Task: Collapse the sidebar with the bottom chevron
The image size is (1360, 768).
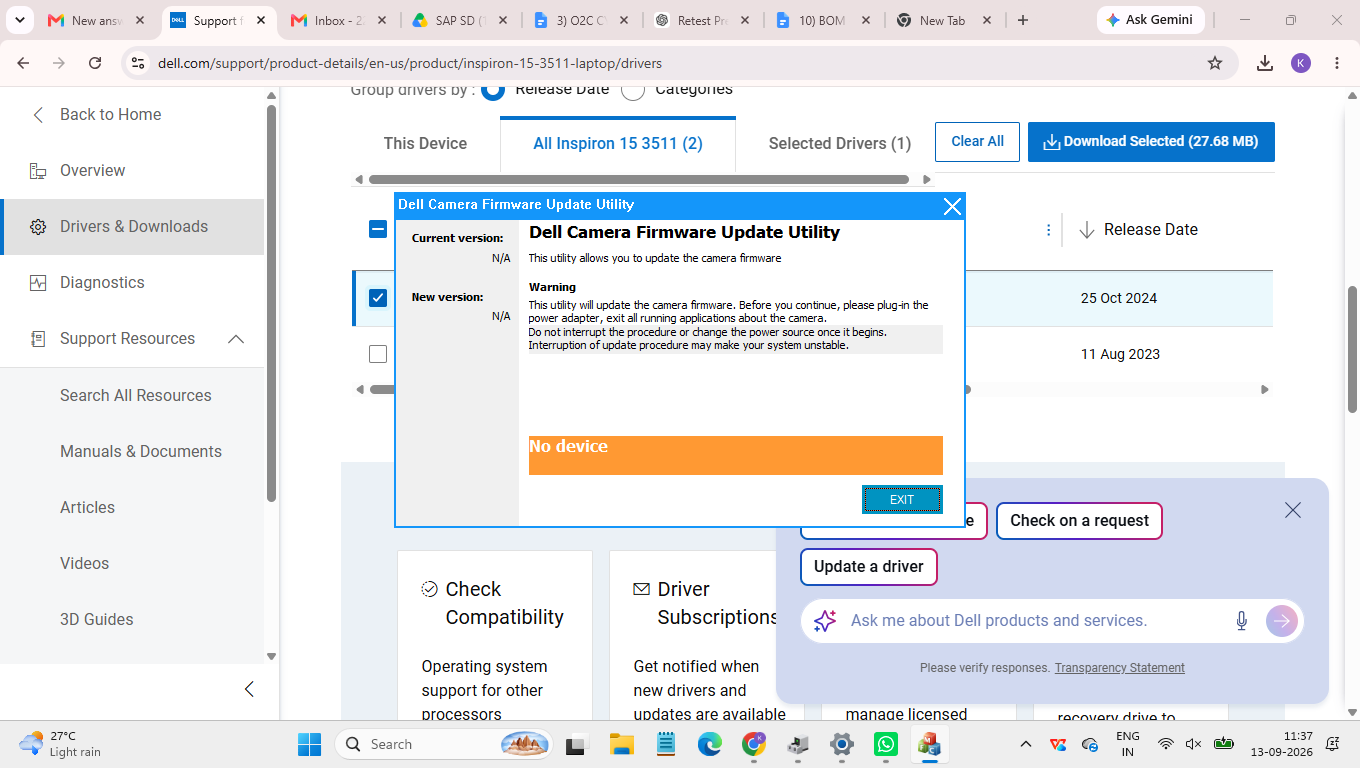Action: pyautogui.click(x=249, y=689)
